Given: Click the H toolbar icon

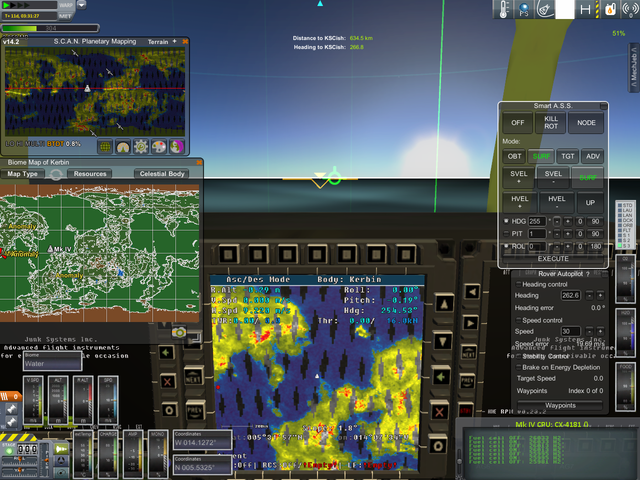Looking at the screenshot, I should (x=586, y=9).
